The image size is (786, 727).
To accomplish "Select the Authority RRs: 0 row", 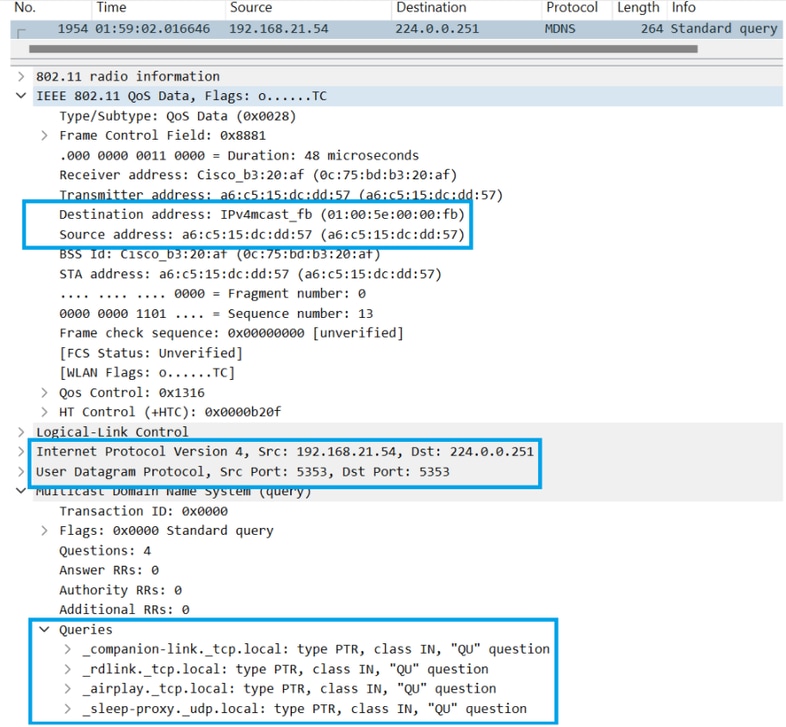I will [120, 591].
